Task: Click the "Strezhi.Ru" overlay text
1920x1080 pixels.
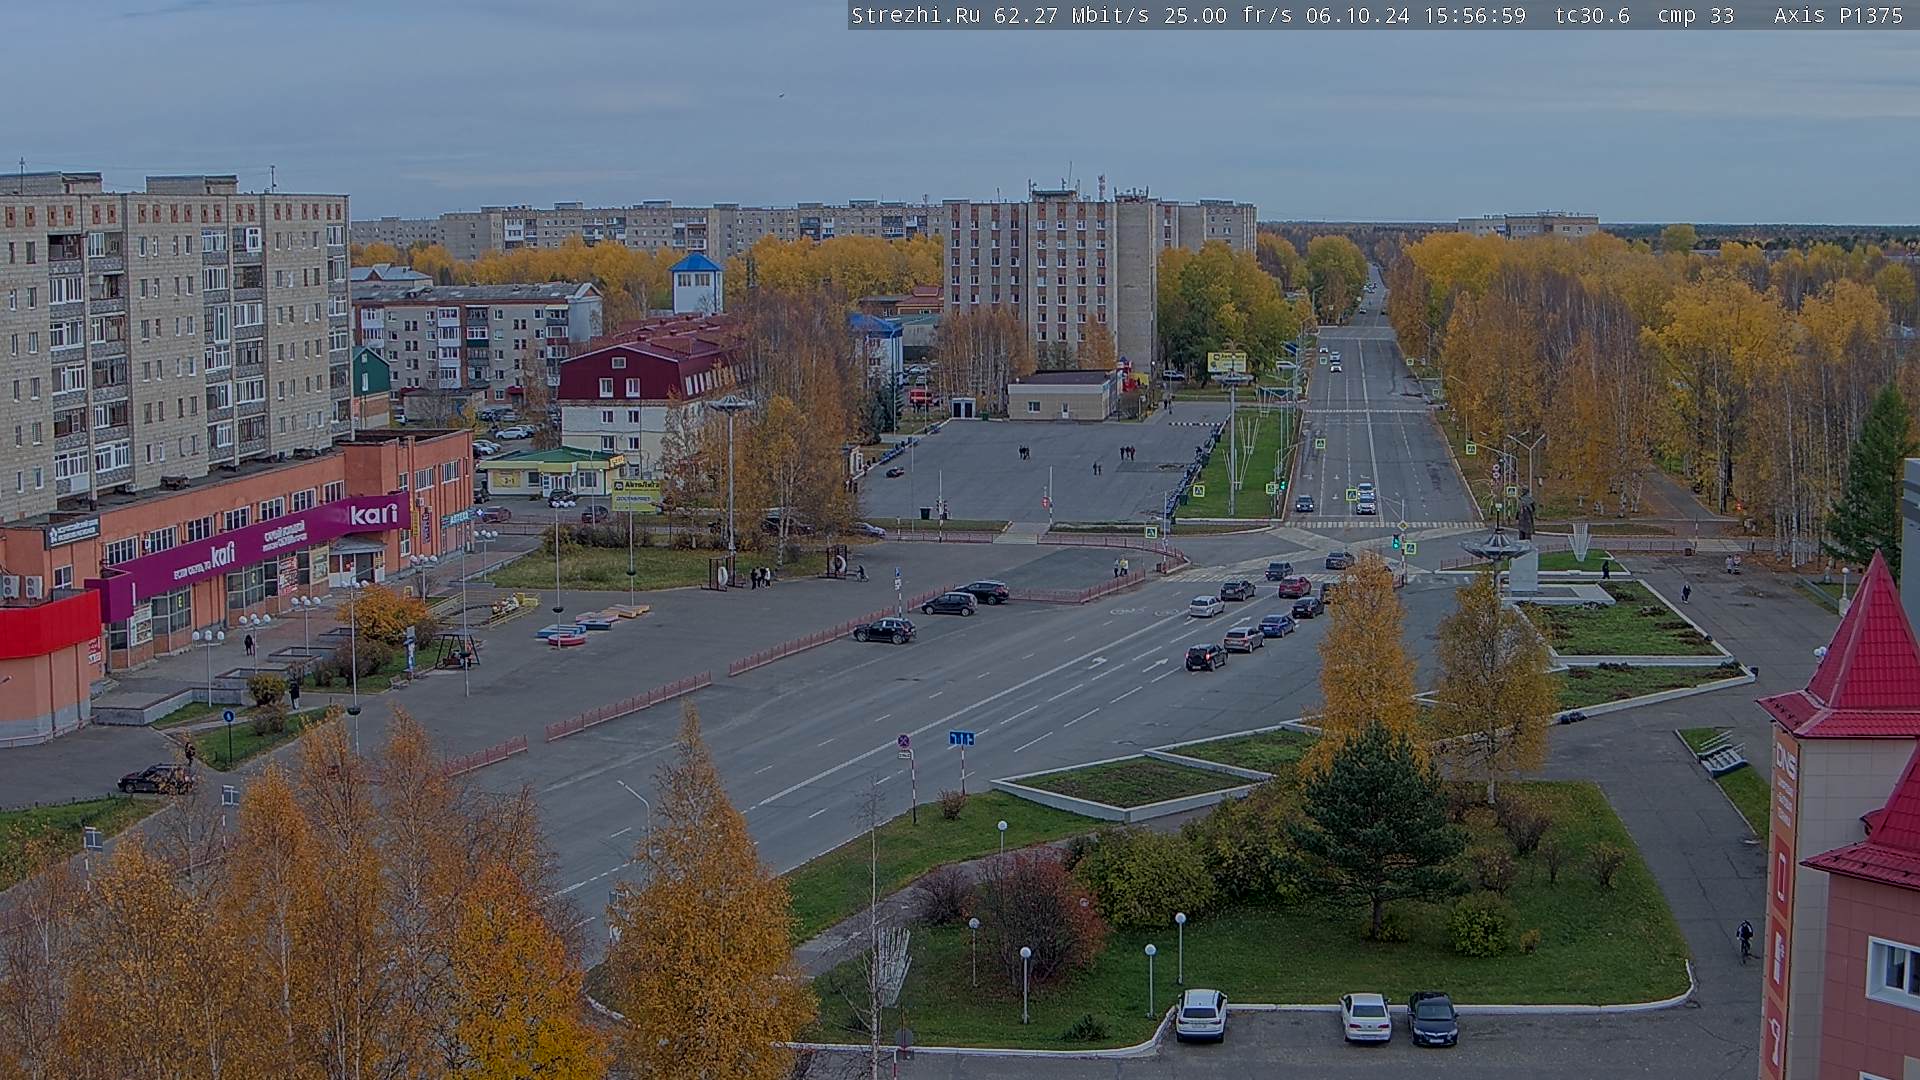Action: 915,15
